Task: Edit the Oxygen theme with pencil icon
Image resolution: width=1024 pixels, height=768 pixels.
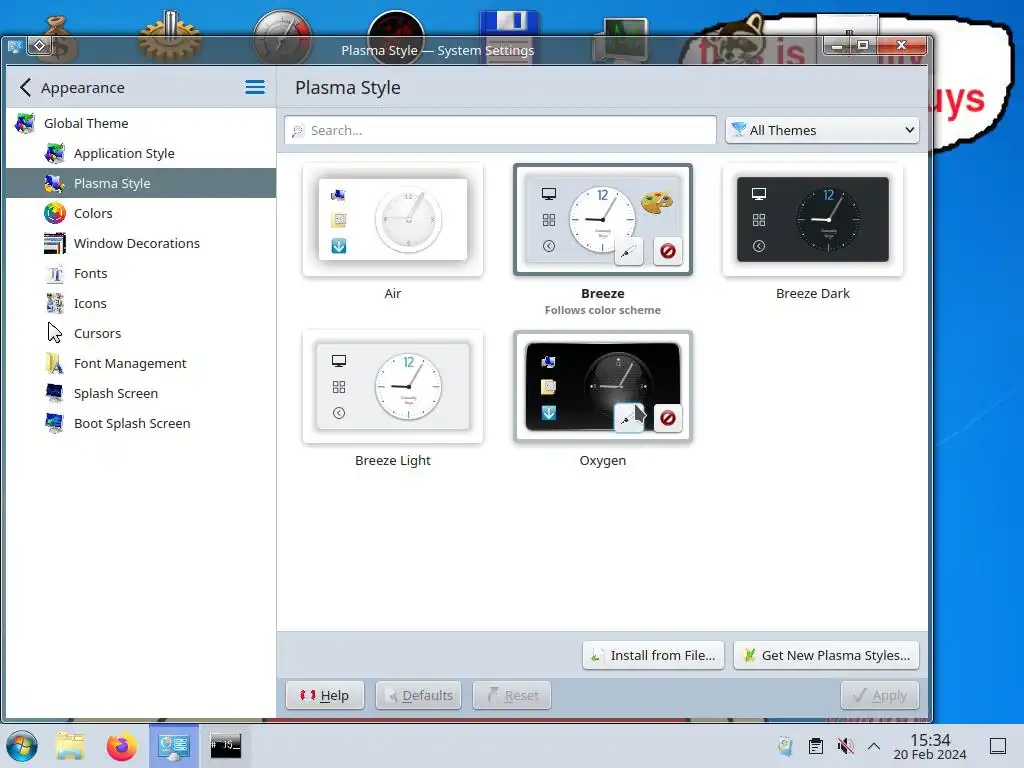Action: pos(629,418)
